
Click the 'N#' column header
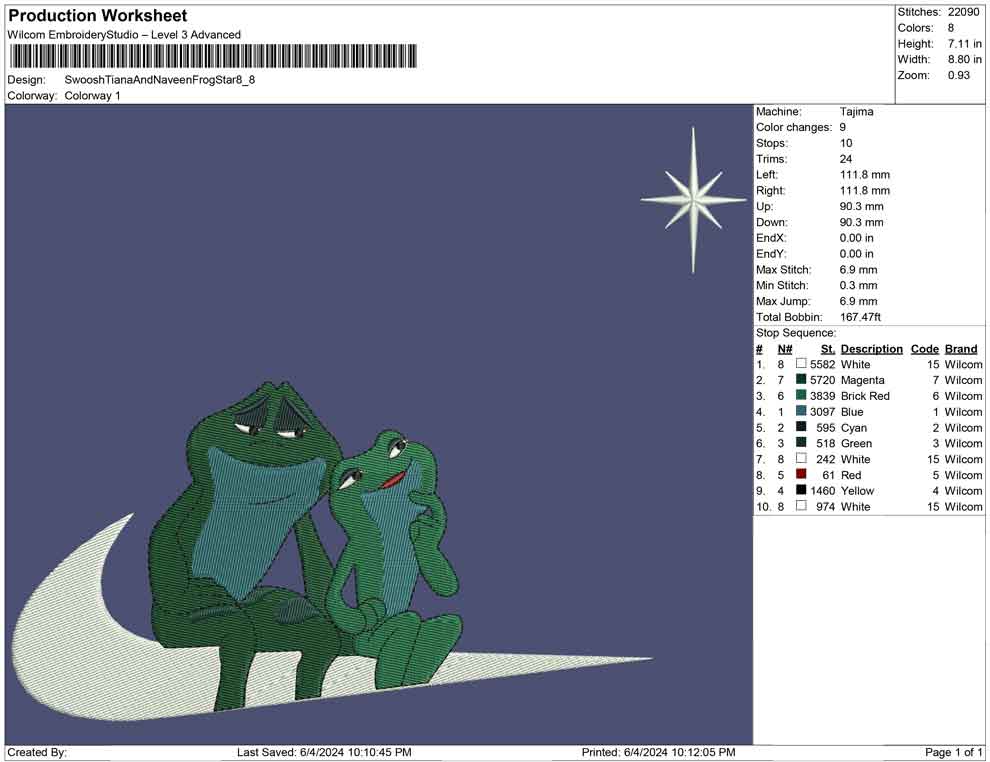click(x=785, y=349)
